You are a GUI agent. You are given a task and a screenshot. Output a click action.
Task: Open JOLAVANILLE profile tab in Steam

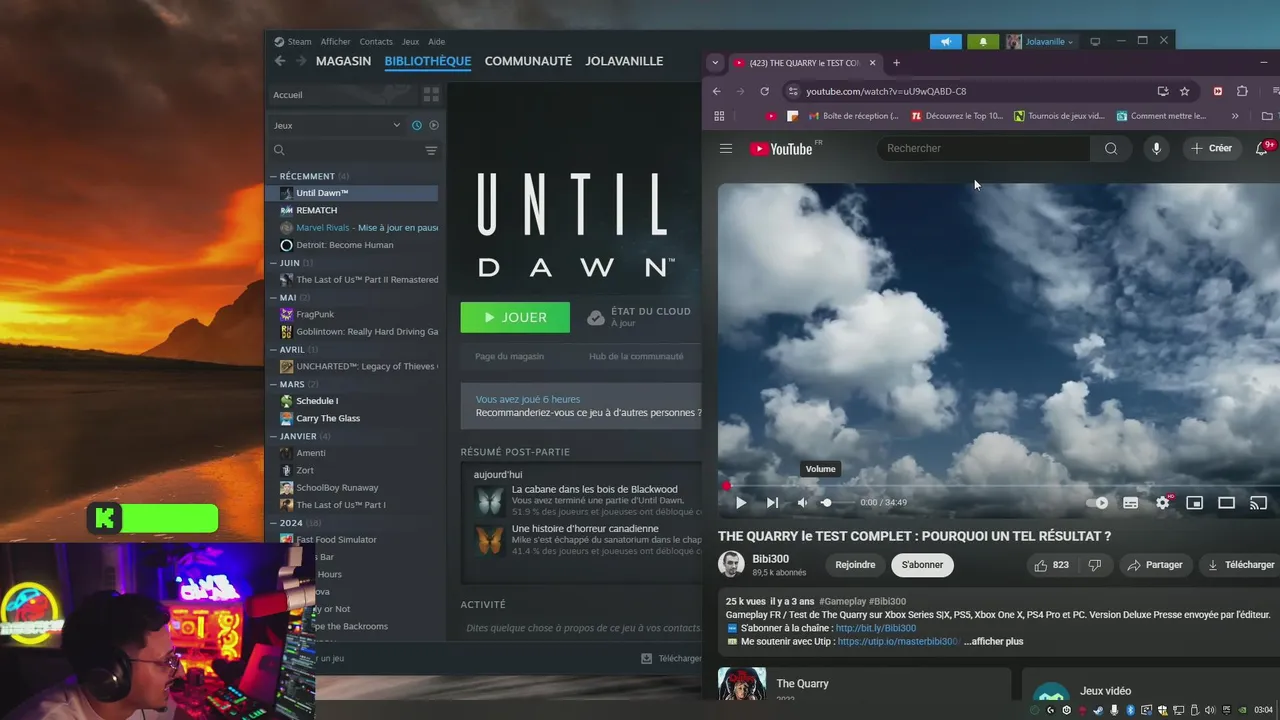[x=624, y=61]
